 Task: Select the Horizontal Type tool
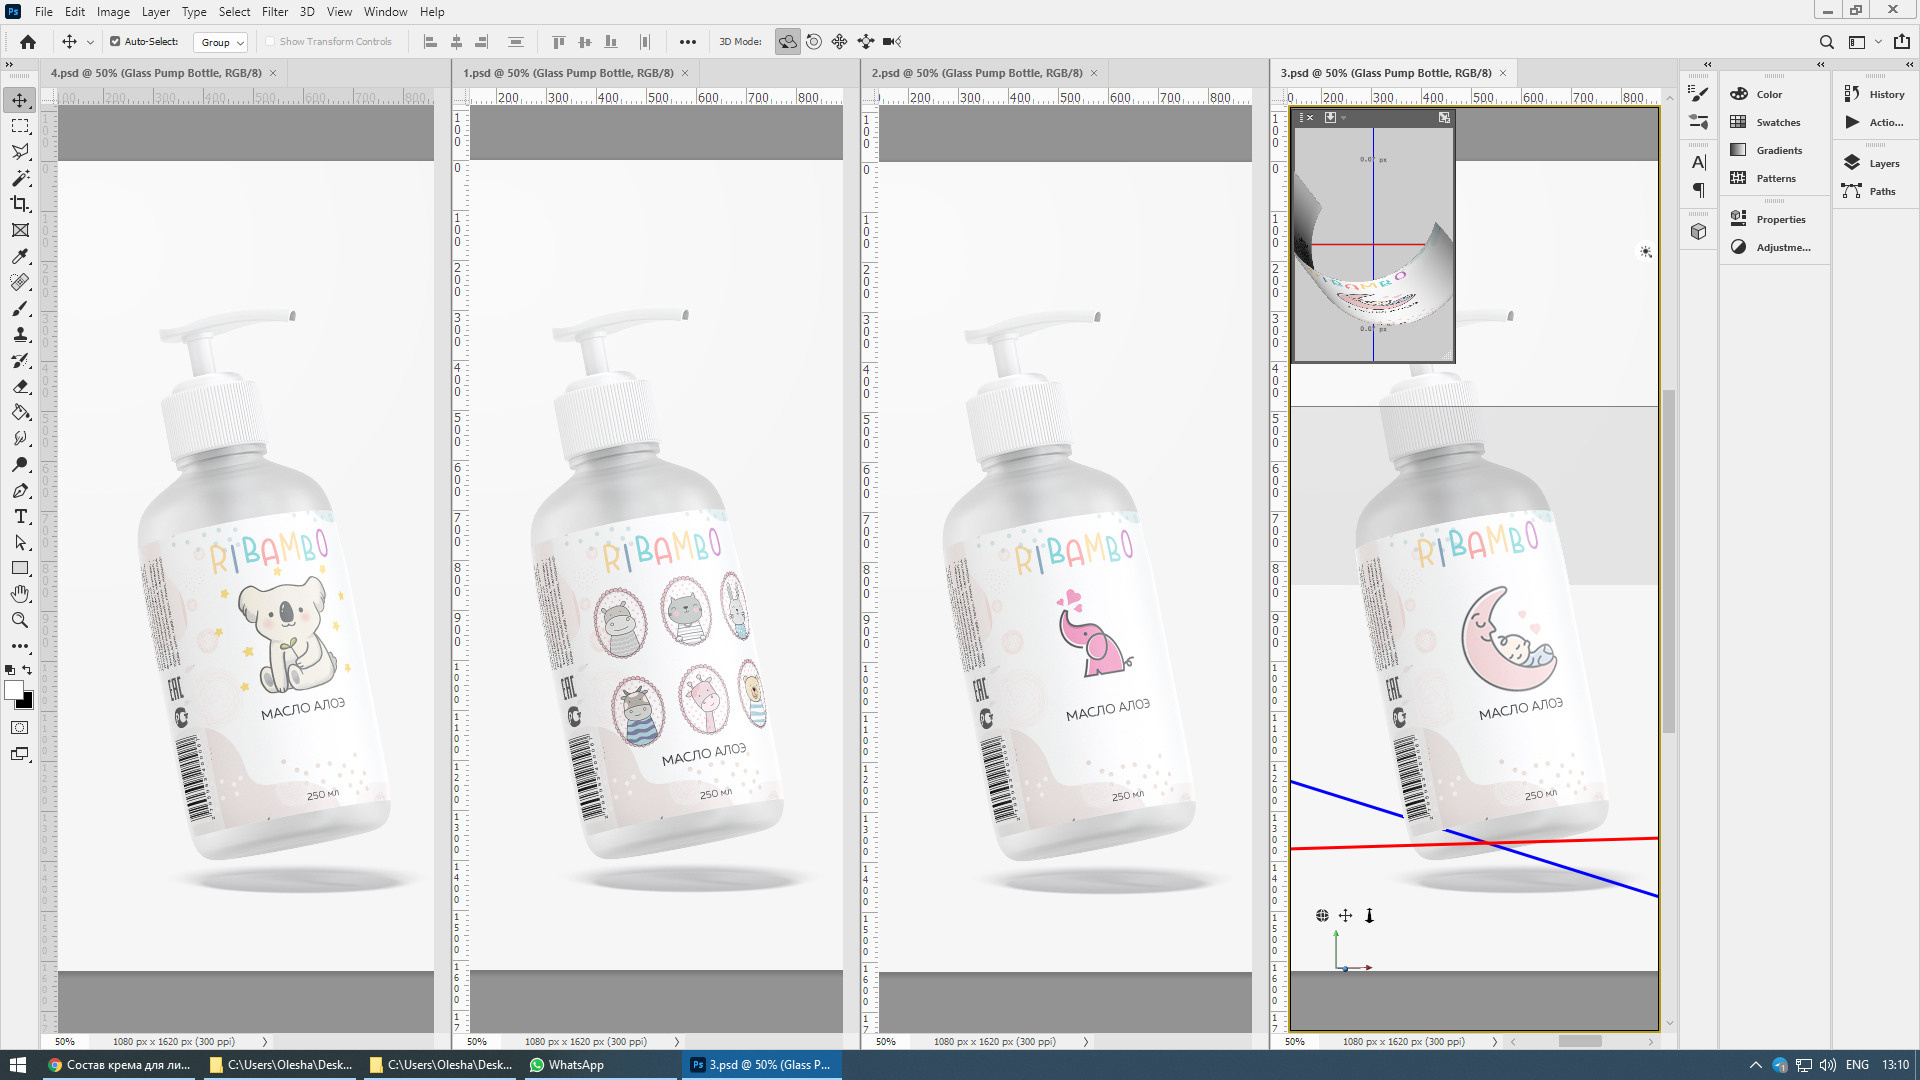click(20, 517)
